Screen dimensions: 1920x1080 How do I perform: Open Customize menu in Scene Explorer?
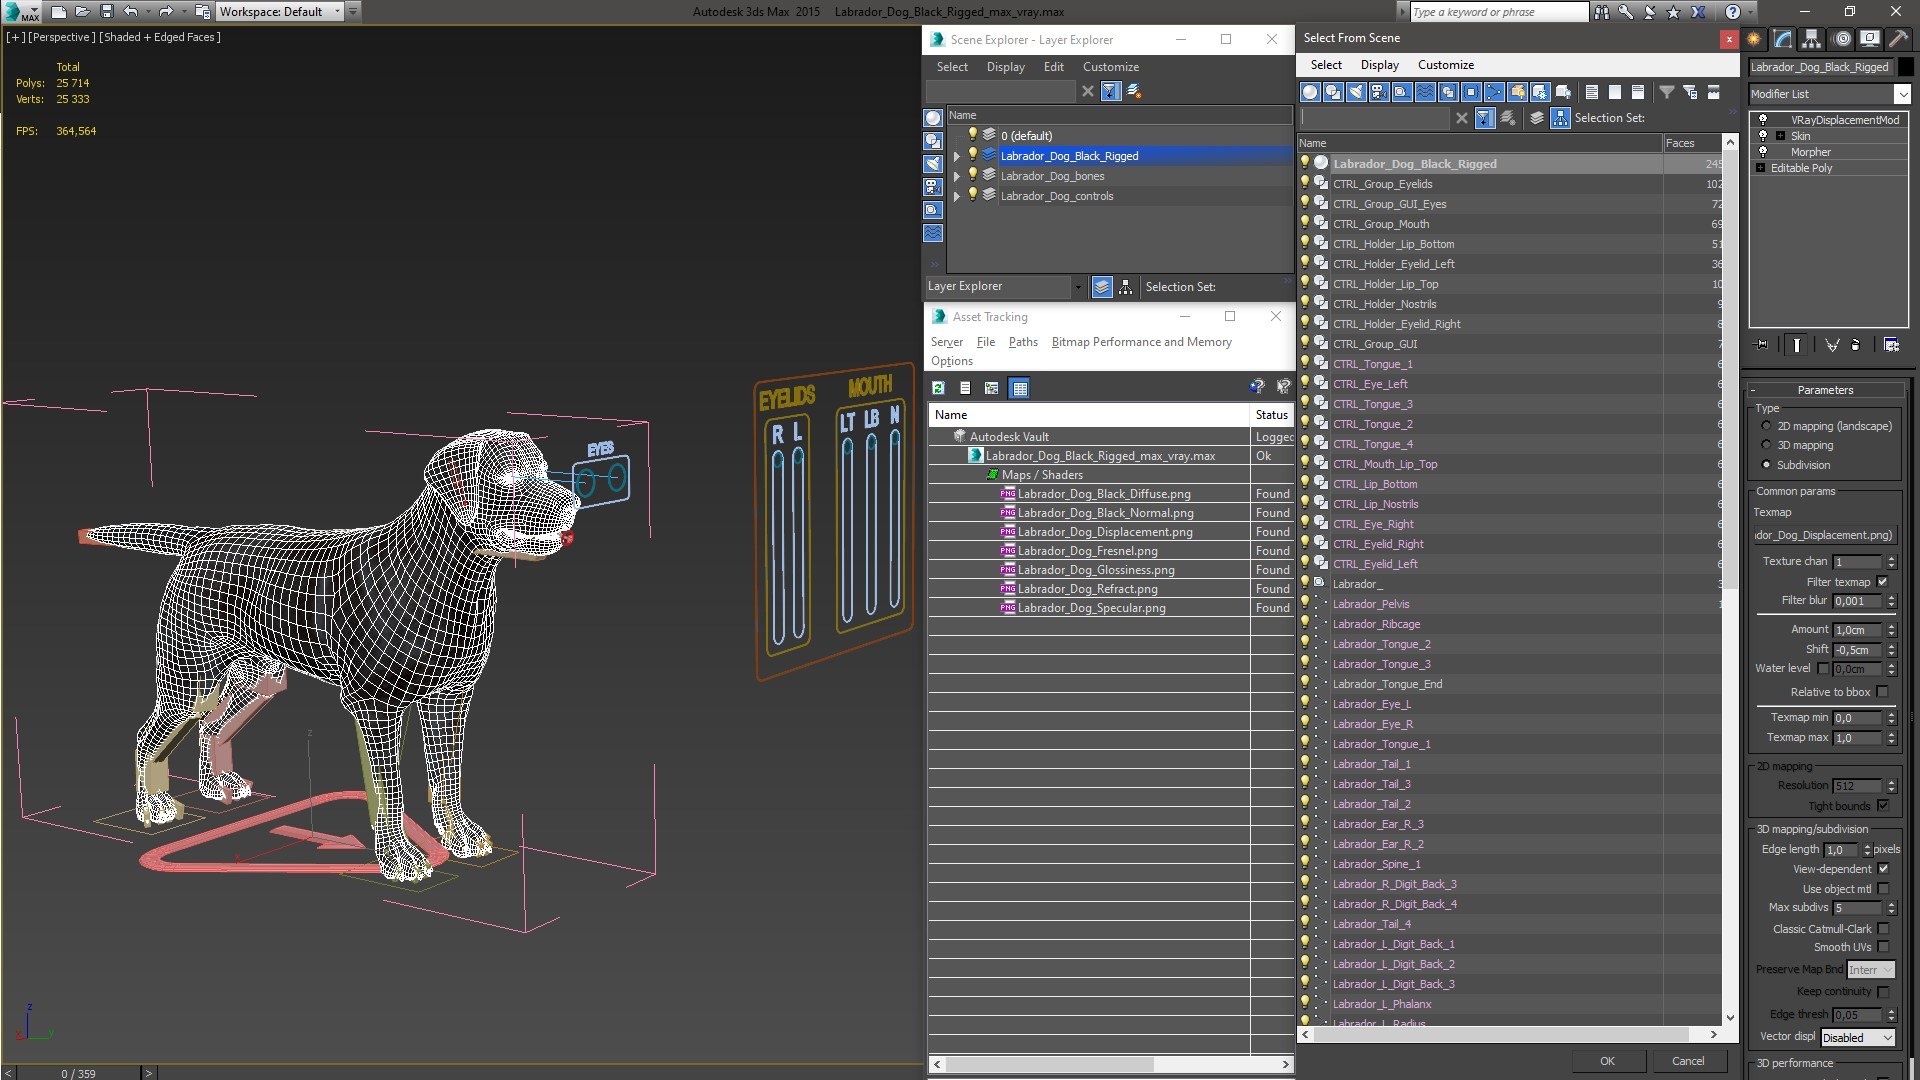click(1110, 67)
